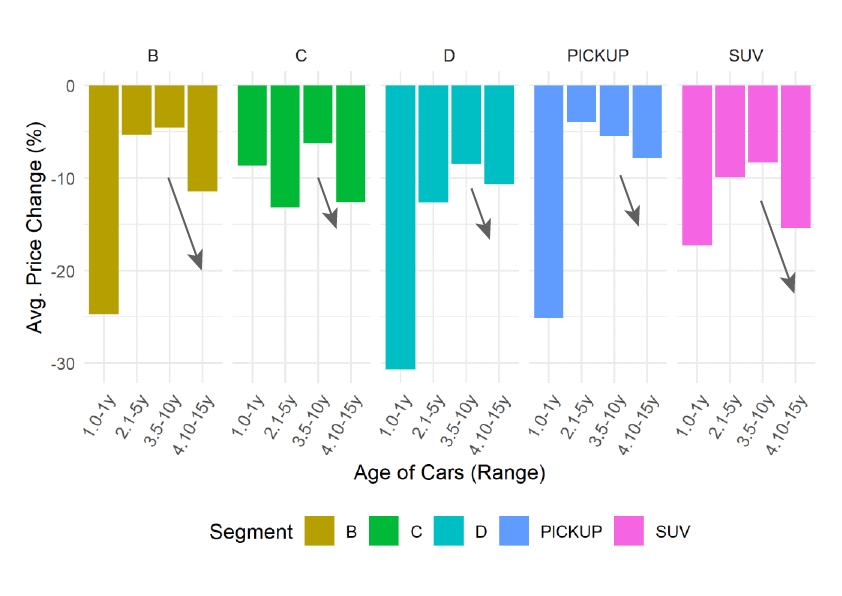This screenshot has height=596, width=842.
Task: Click the pink 10-15y bar in SUV panel
Action: (x=795, y=156)
